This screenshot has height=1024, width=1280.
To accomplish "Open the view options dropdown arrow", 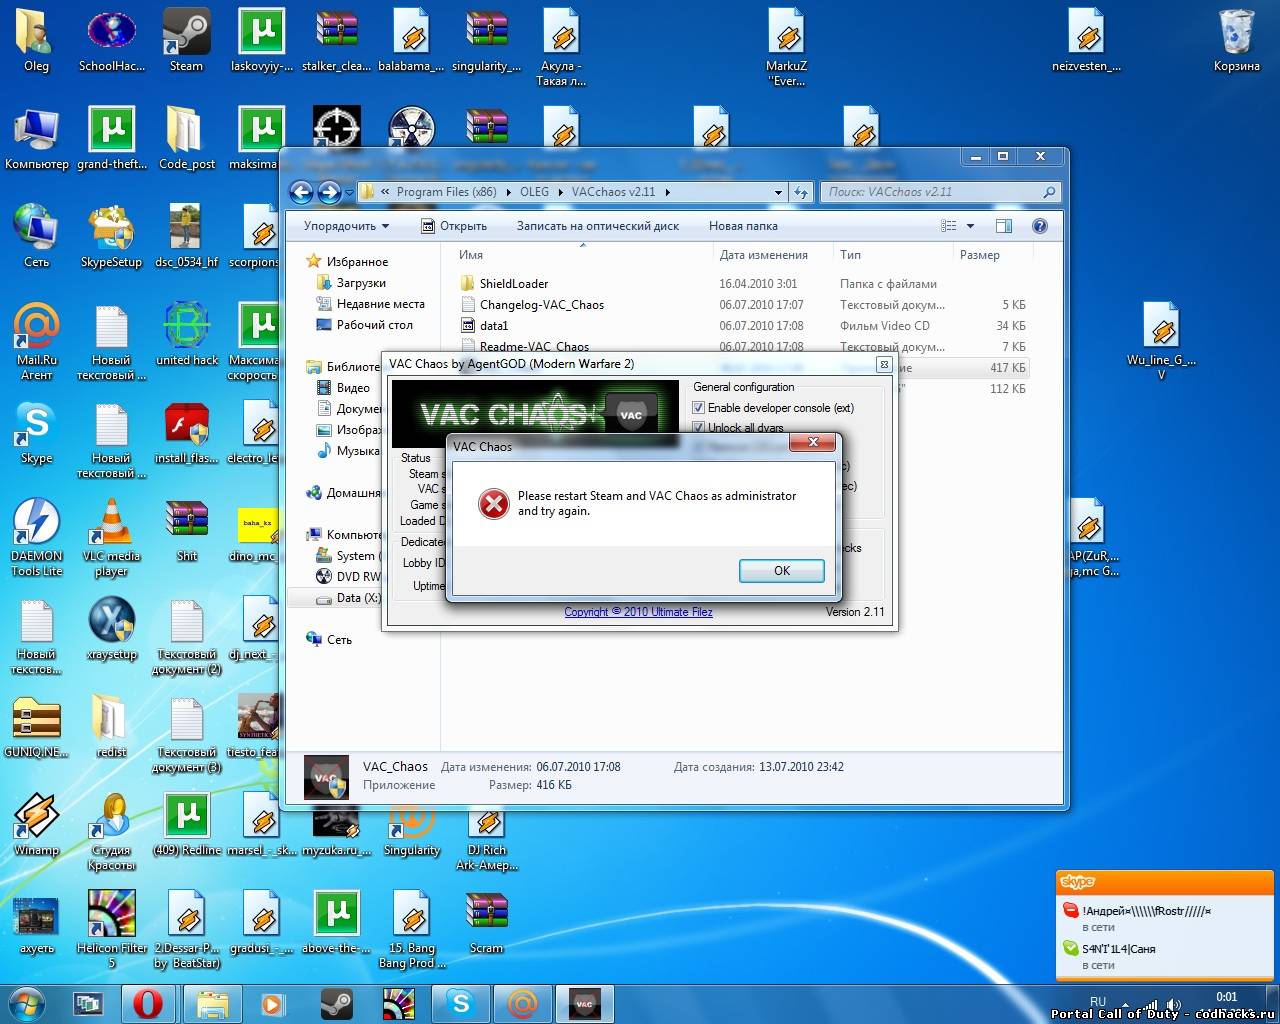I will point(970,226).
